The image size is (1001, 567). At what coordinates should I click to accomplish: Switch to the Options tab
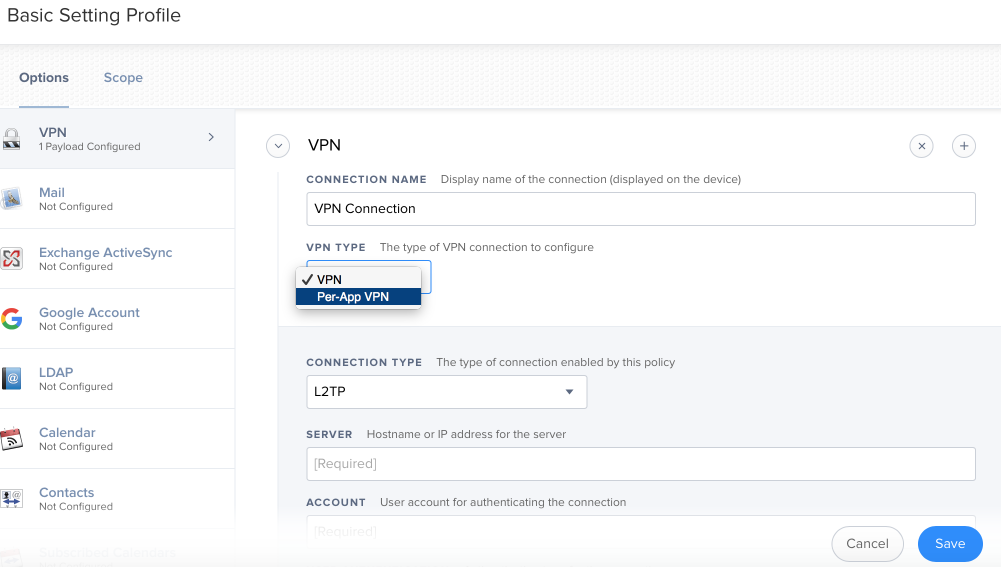coord(44,78)
